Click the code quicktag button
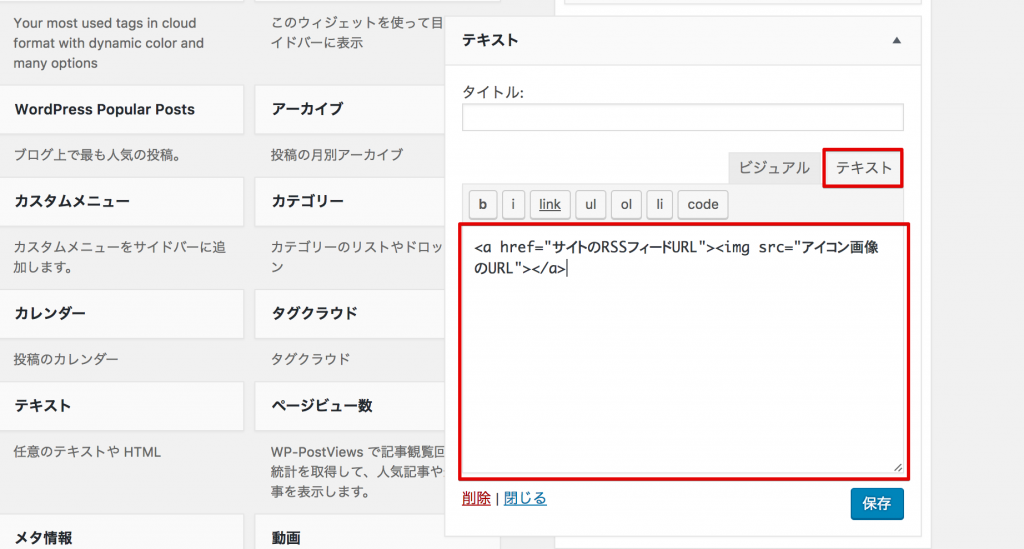The width and height of the screenshot is (1024, 549). click(702, 204)
